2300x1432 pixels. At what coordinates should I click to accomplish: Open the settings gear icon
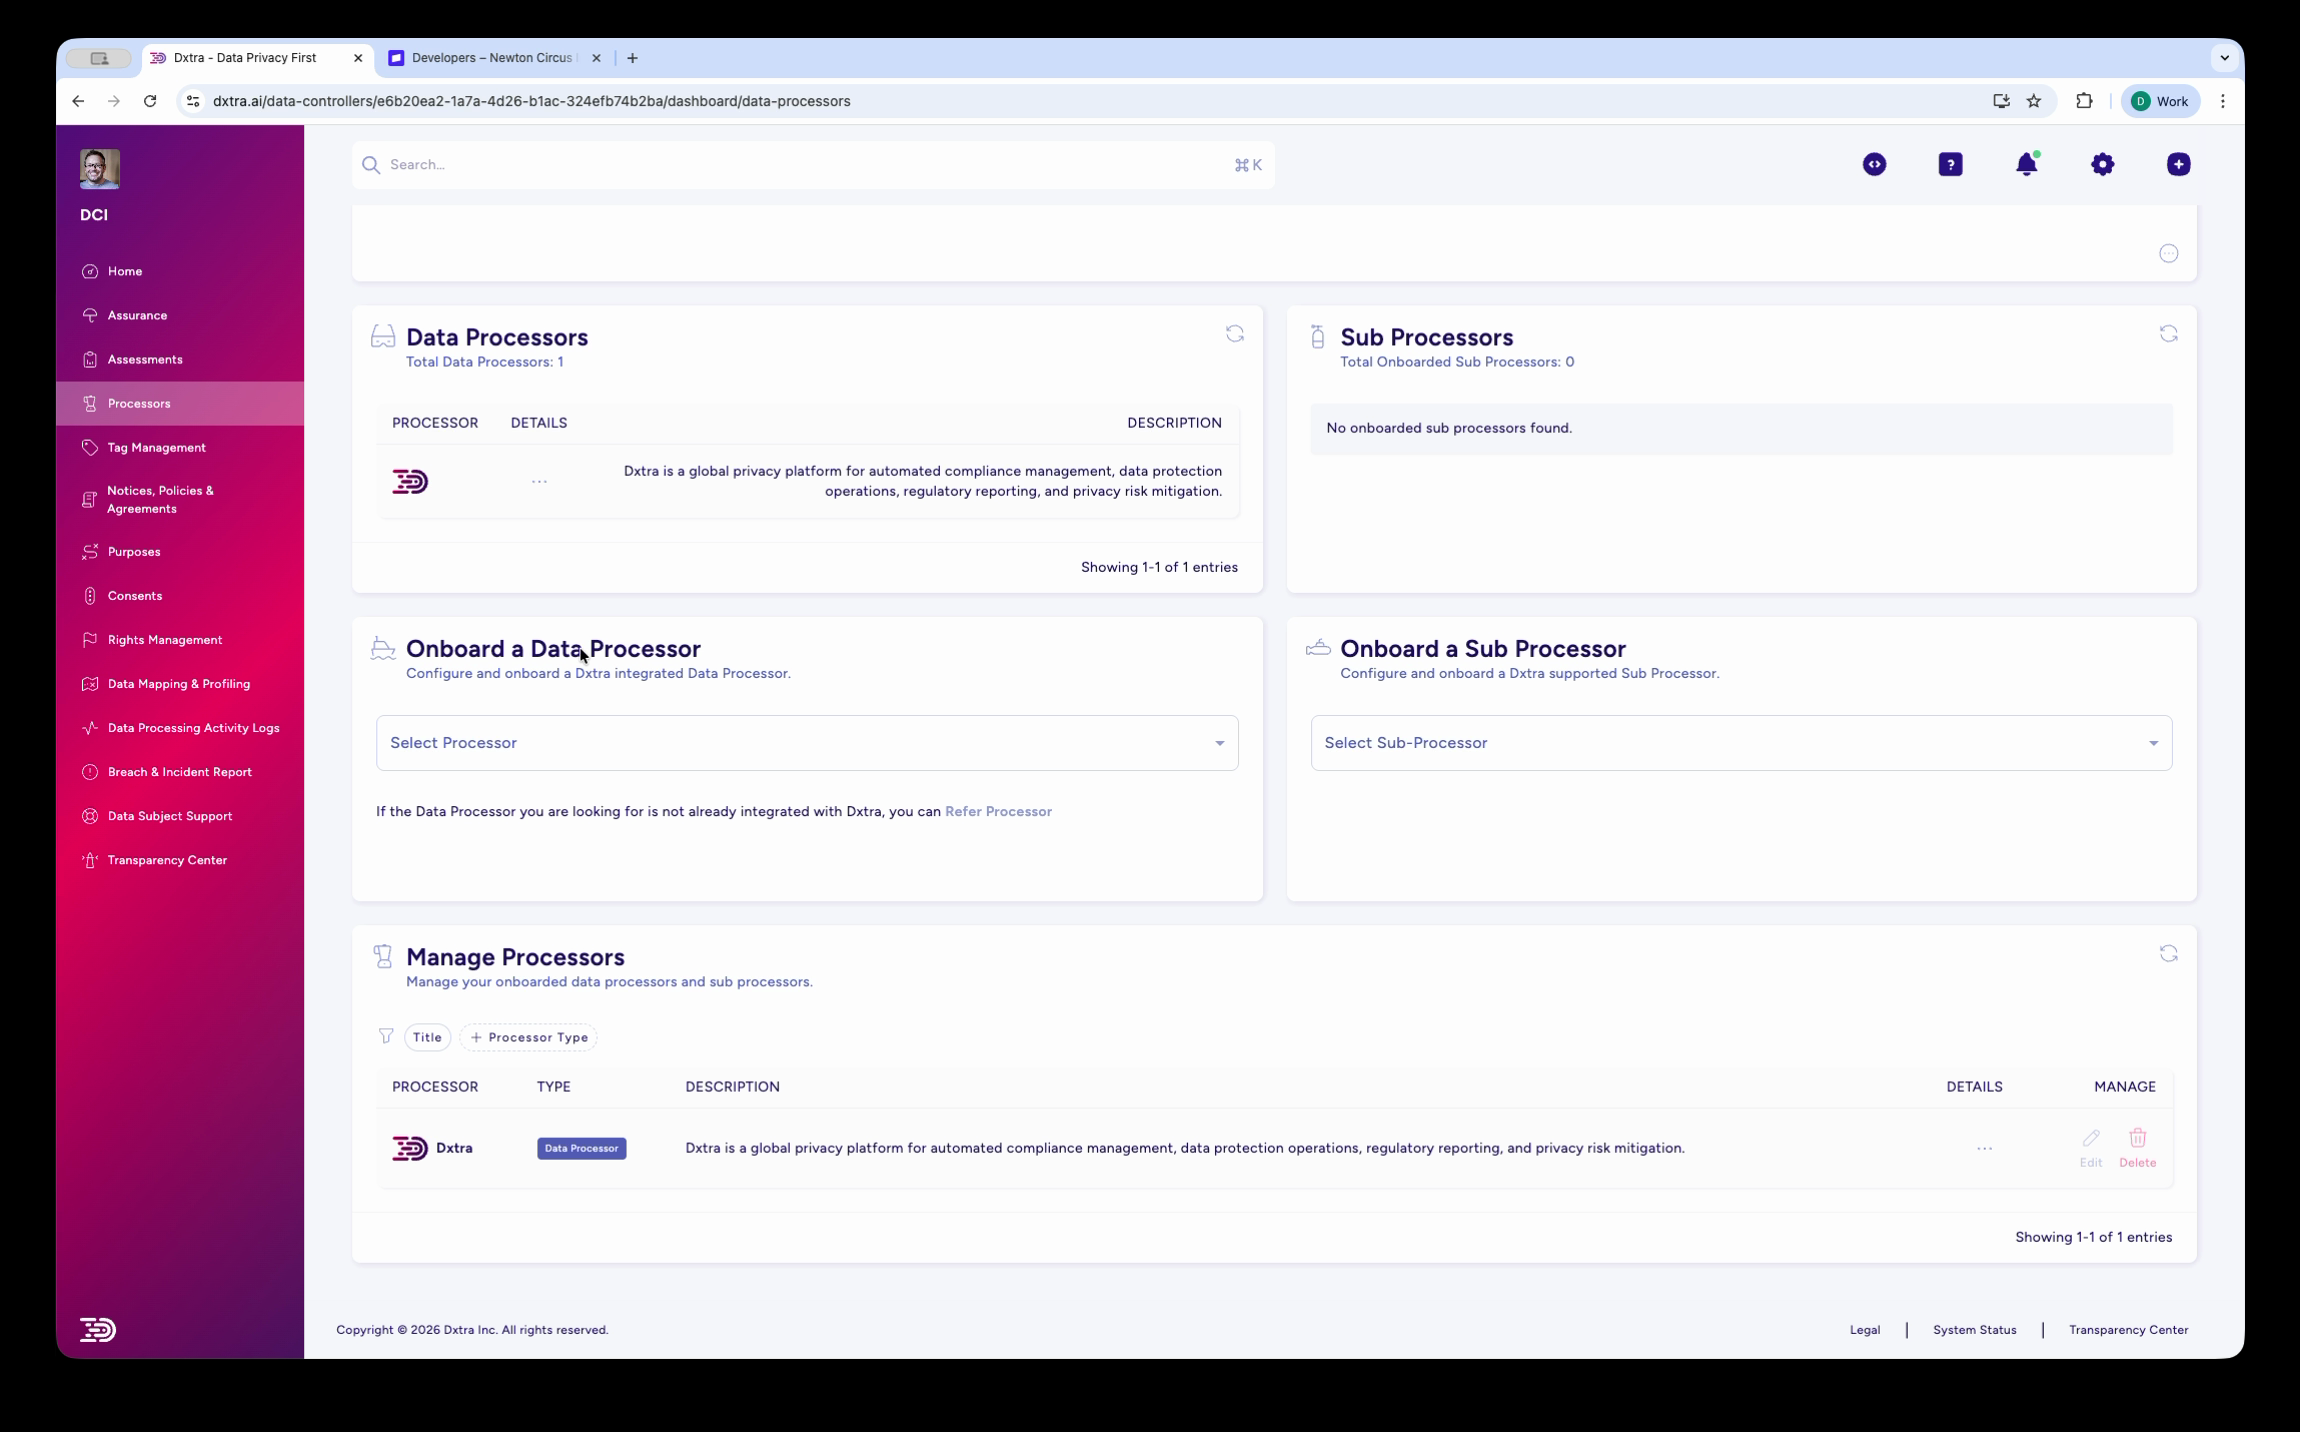pos(2102,164)
